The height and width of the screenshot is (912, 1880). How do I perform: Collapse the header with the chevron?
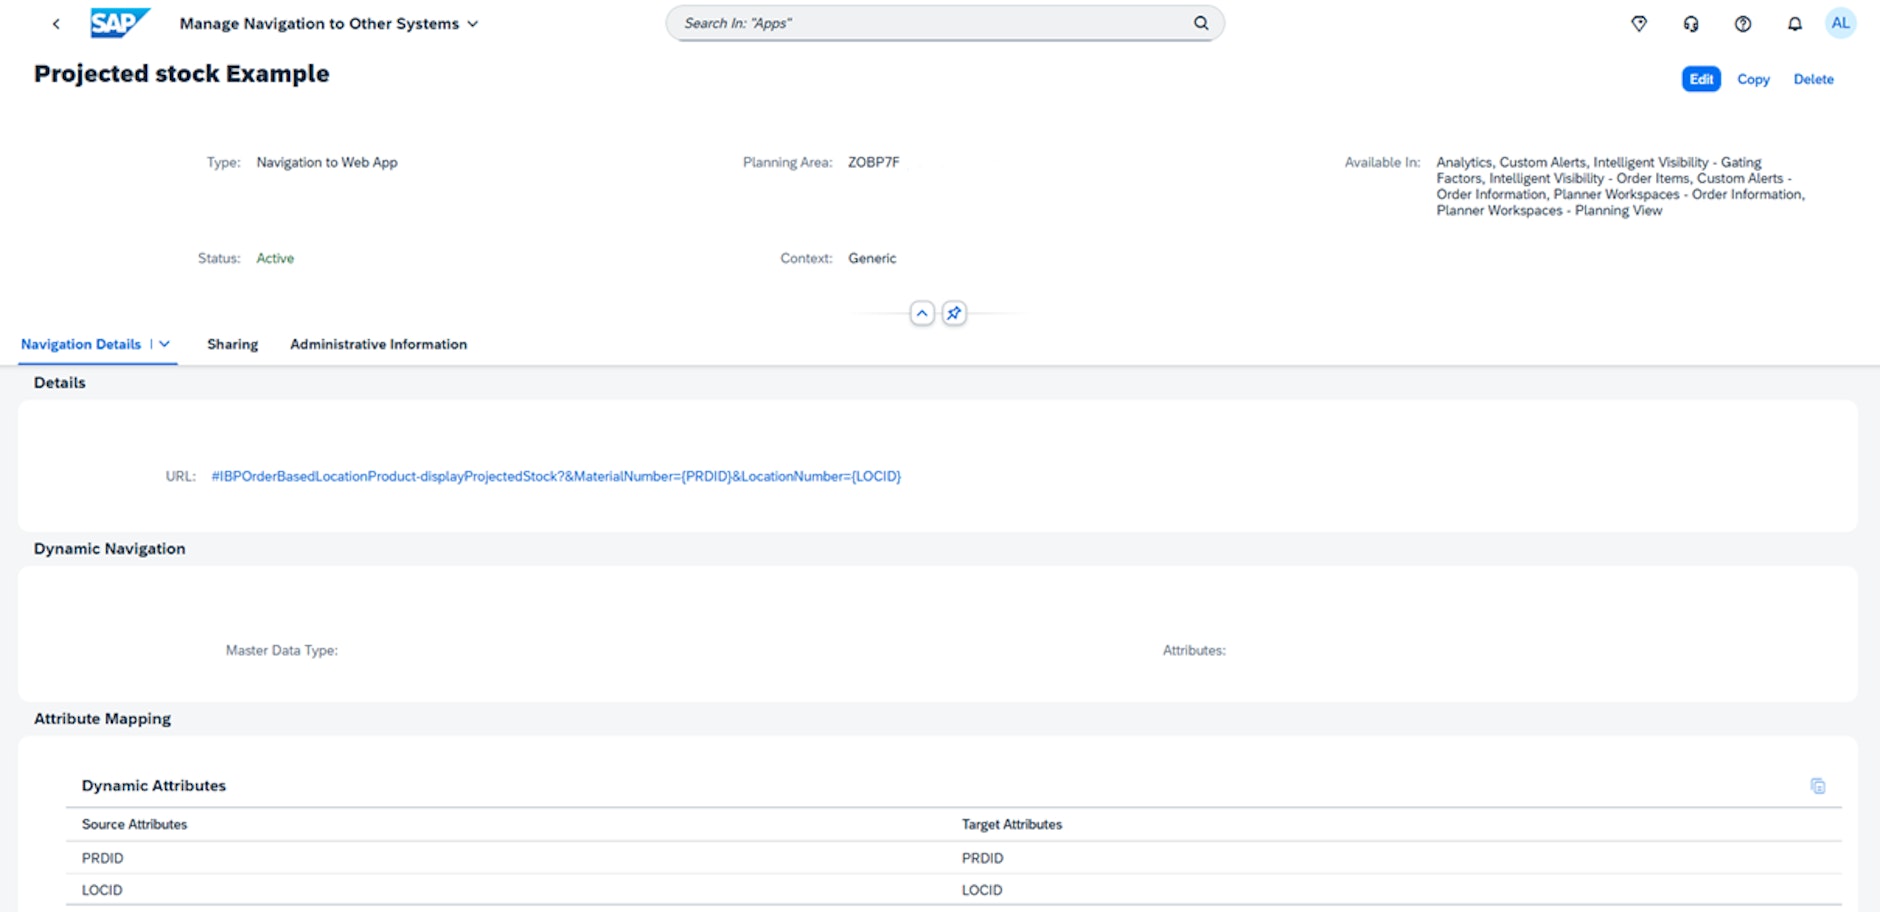point(921,313)
